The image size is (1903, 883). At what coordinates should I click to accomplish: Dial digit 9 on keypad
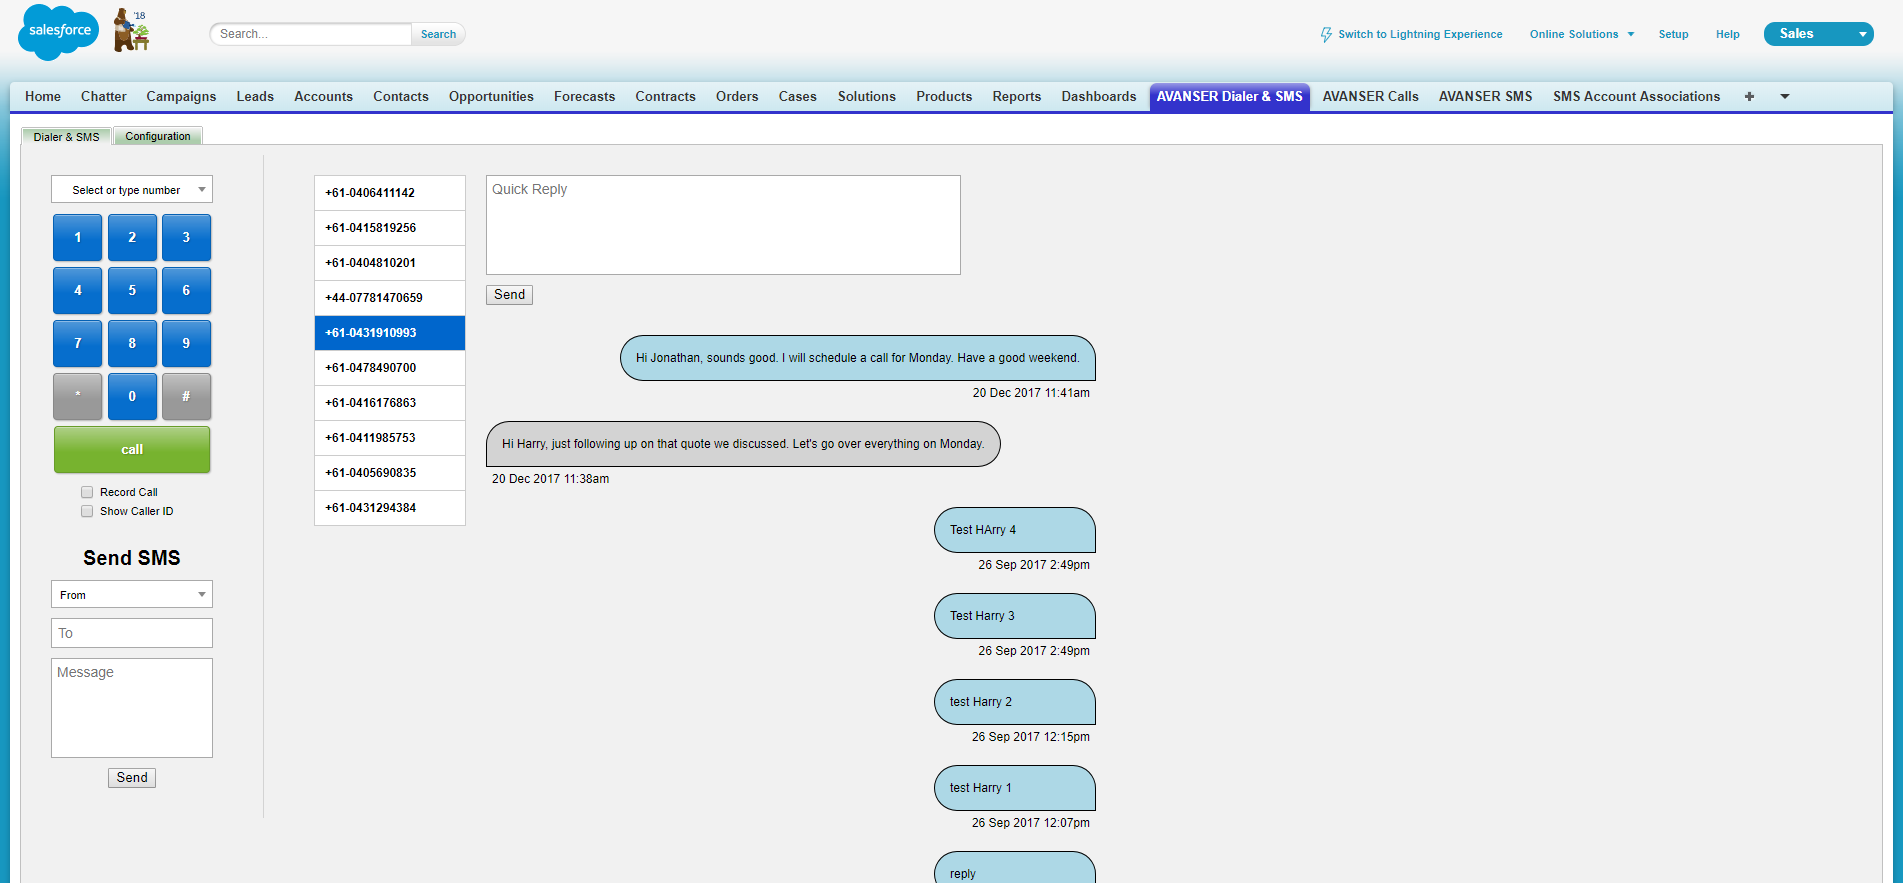(186, 344)
